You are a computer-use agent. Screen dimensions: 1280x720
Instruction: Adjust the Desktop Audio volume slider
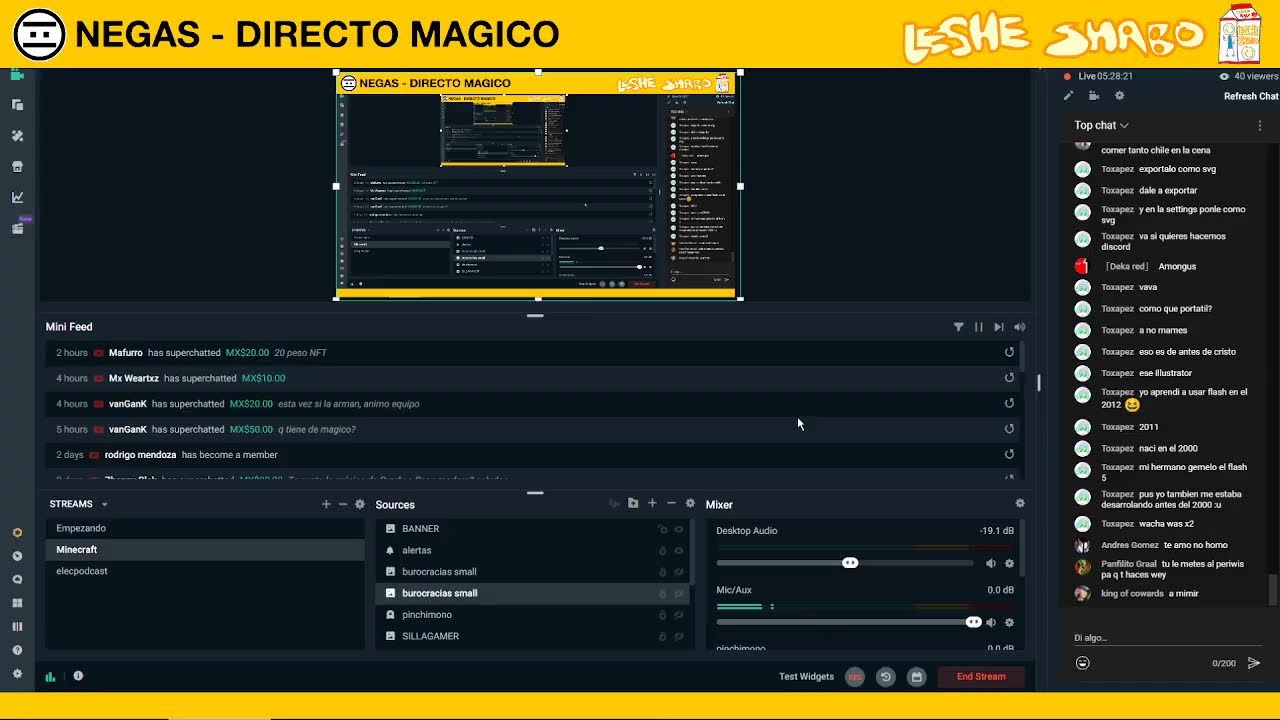click(x=849, y=563)
